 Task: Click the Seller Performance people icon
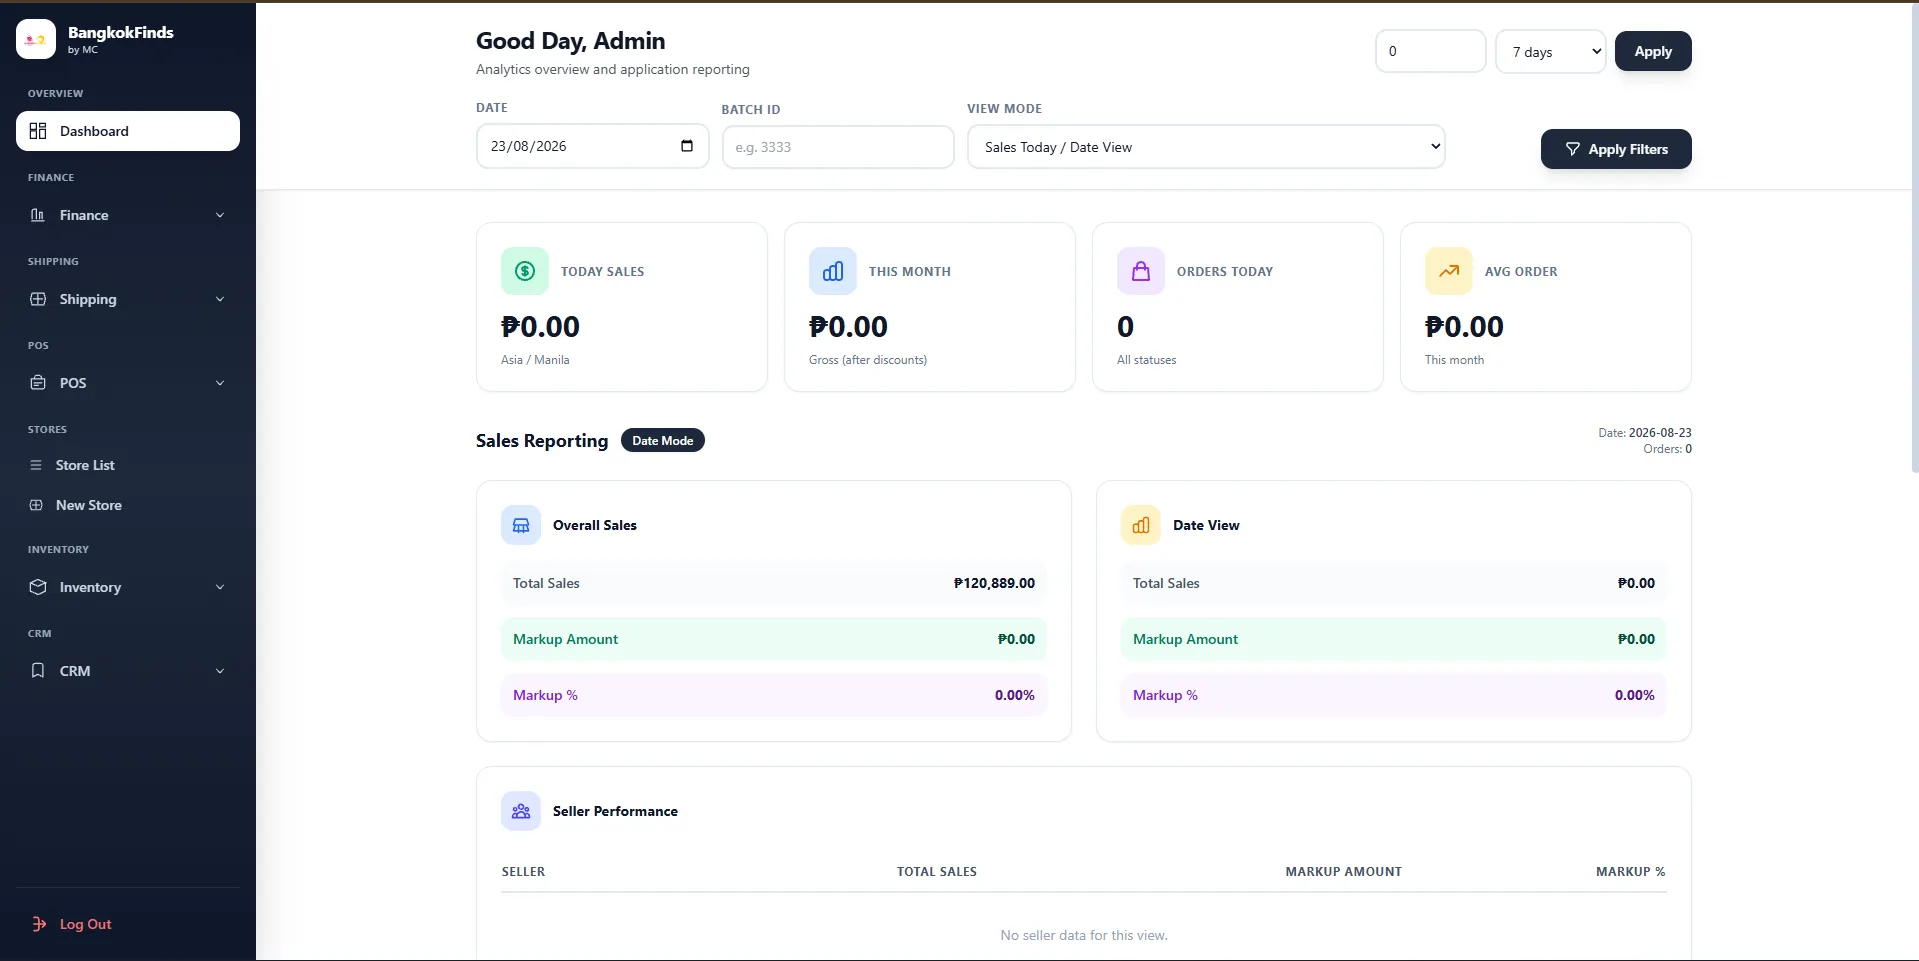pos(521,811)
